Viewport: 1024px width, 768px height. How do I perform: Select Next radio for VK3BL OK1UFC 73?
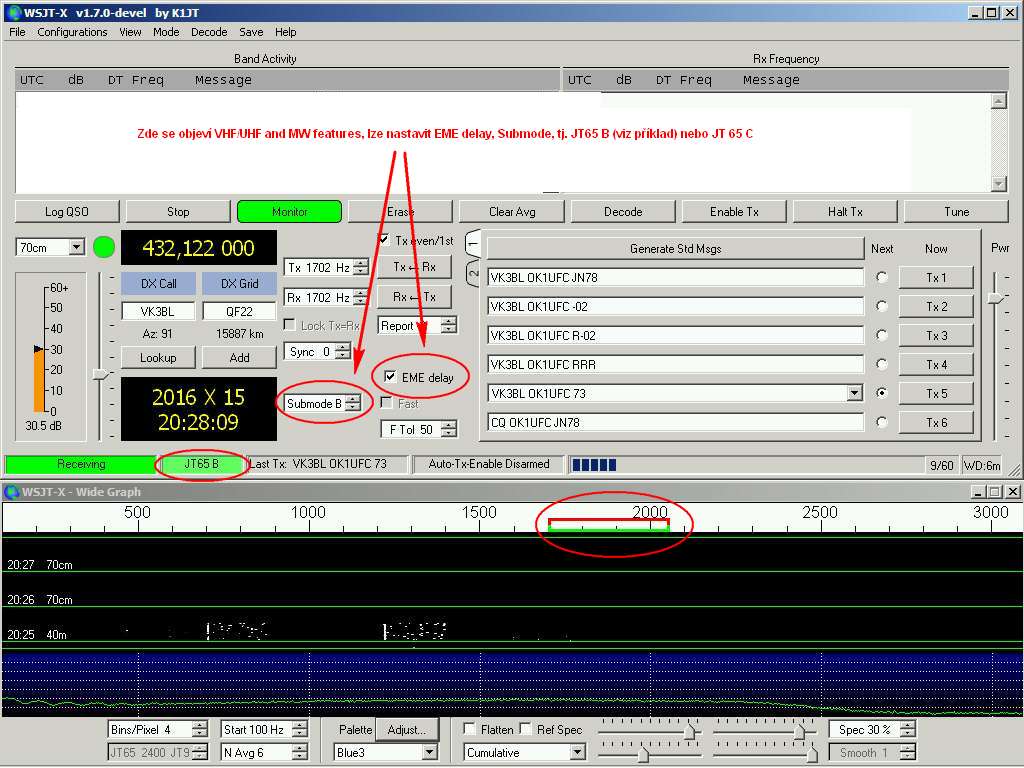click(882, 393)
